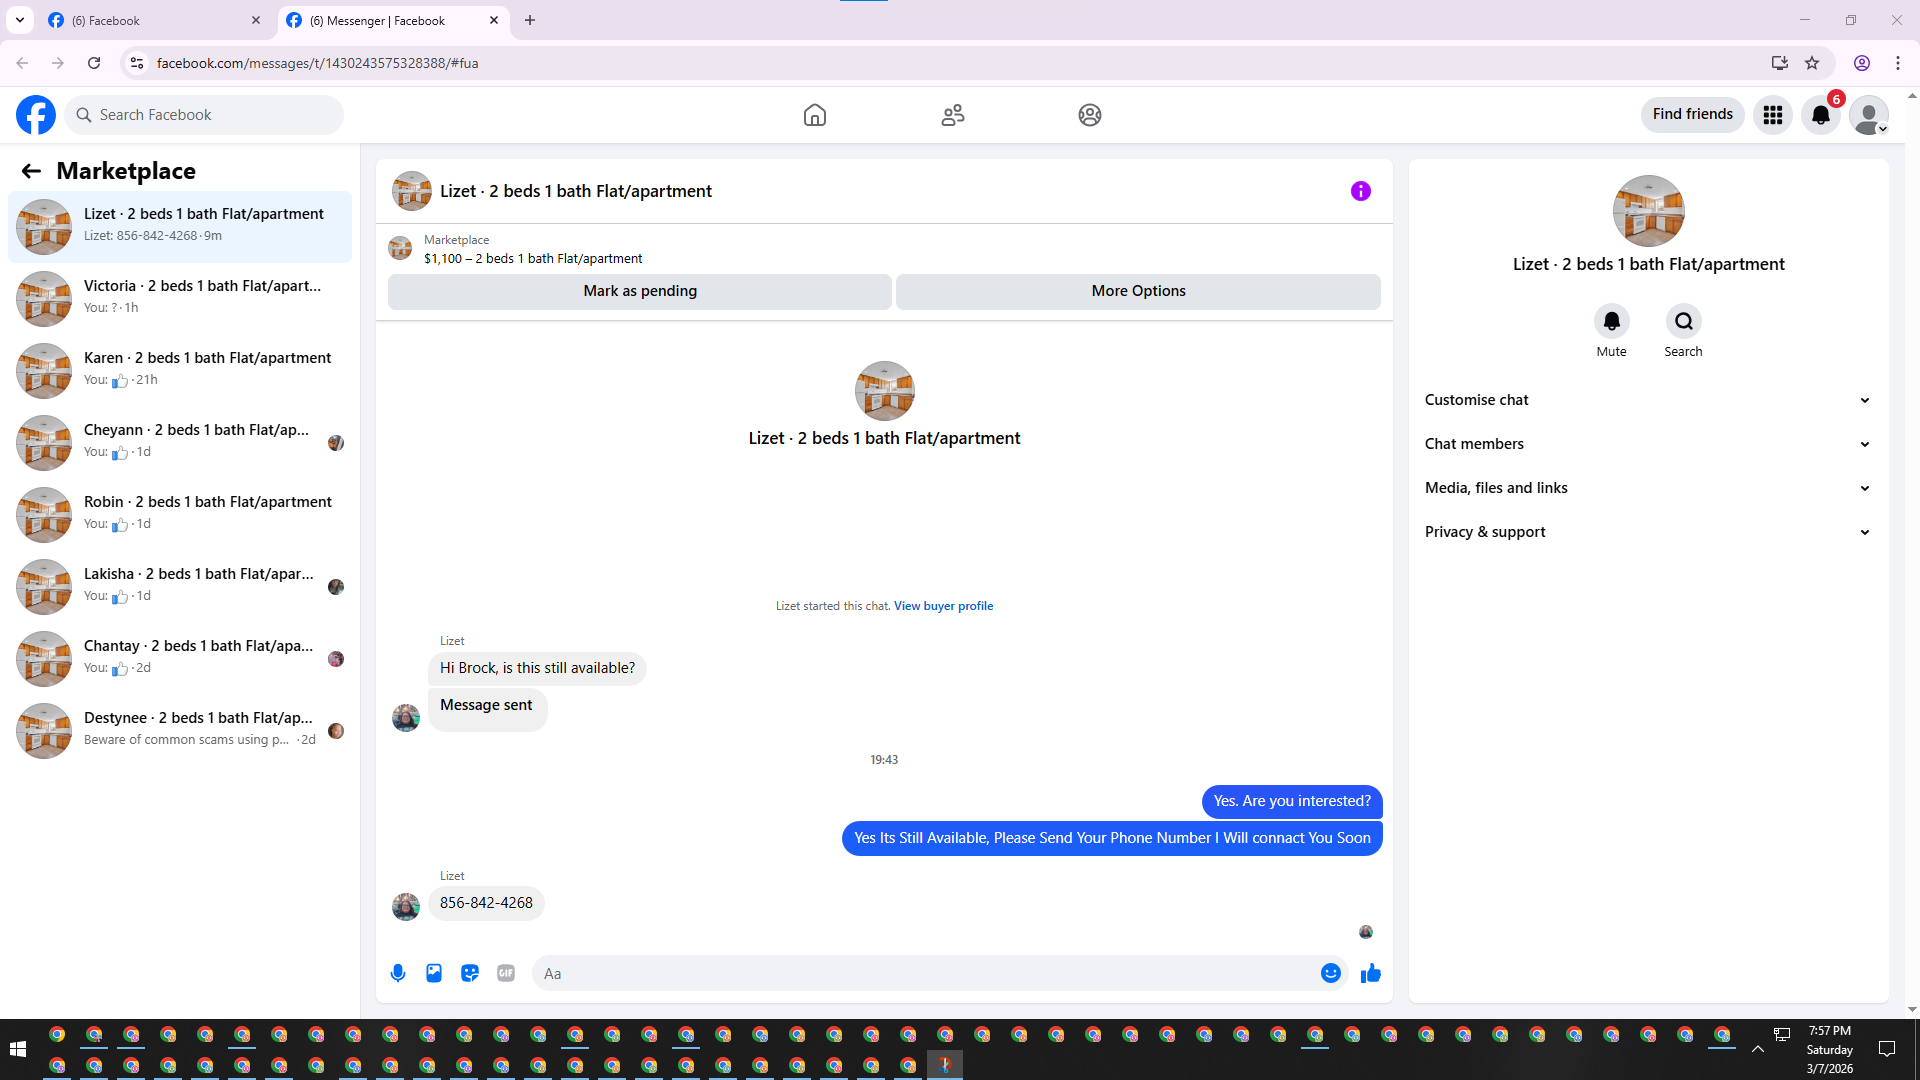The height and width of the screenshot is (1080, 1920).
Task: Expand the Customise chat section
Action: 1649,400
